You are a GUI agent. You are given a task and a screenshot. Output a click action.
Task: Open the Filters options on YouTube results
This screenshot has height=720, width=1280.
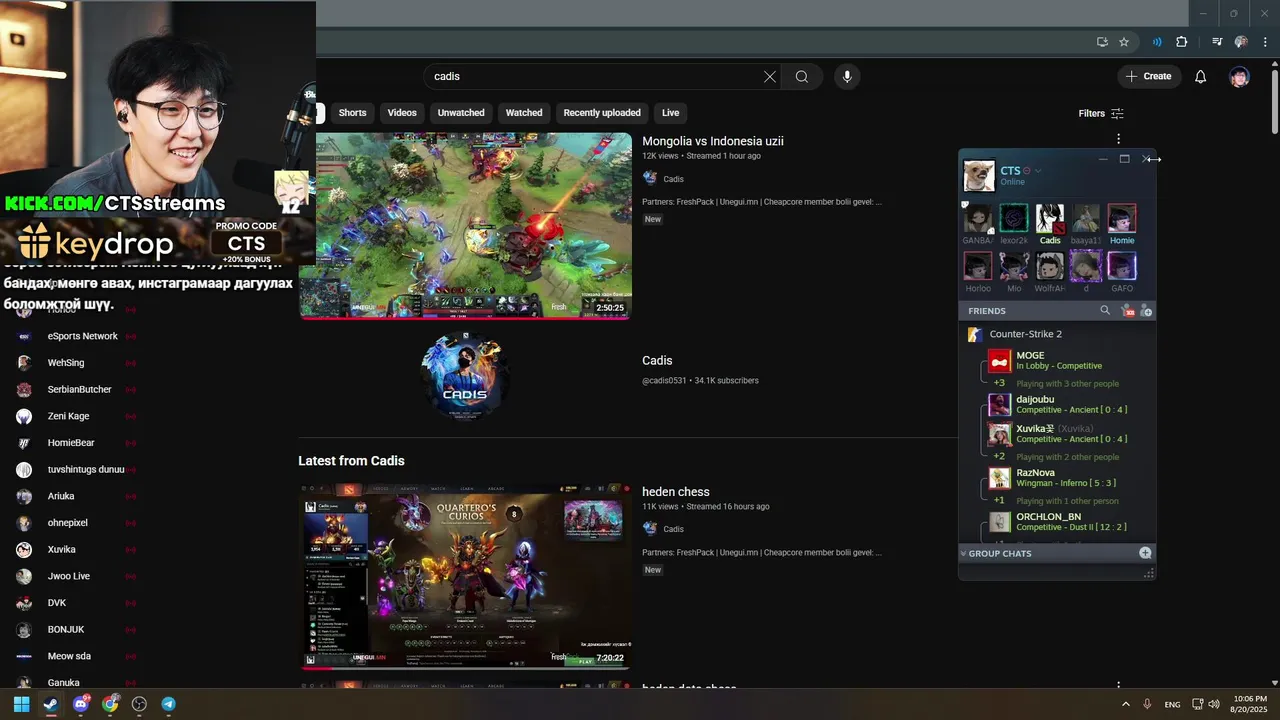[1101, 113]
